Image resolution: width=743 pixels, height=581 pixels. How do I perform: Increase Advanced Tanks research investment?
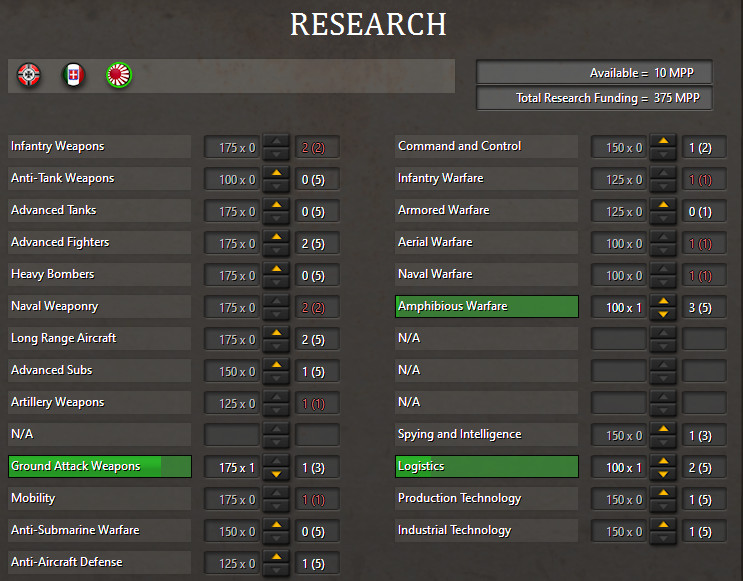pos(276,205)
